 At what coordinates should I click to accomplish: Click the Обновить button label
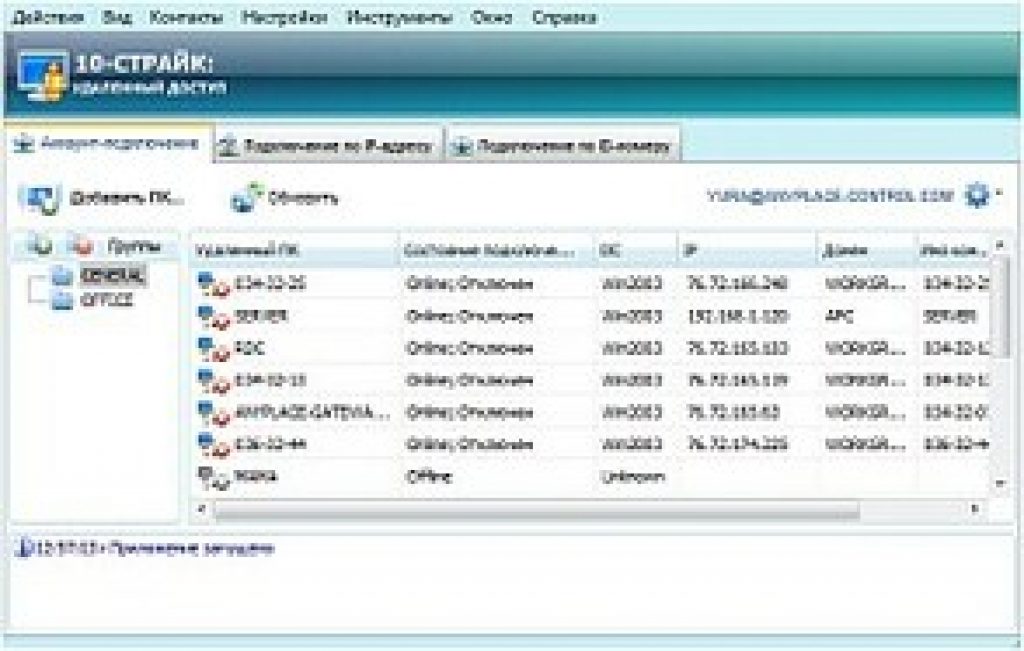click(x=303, y=198)
